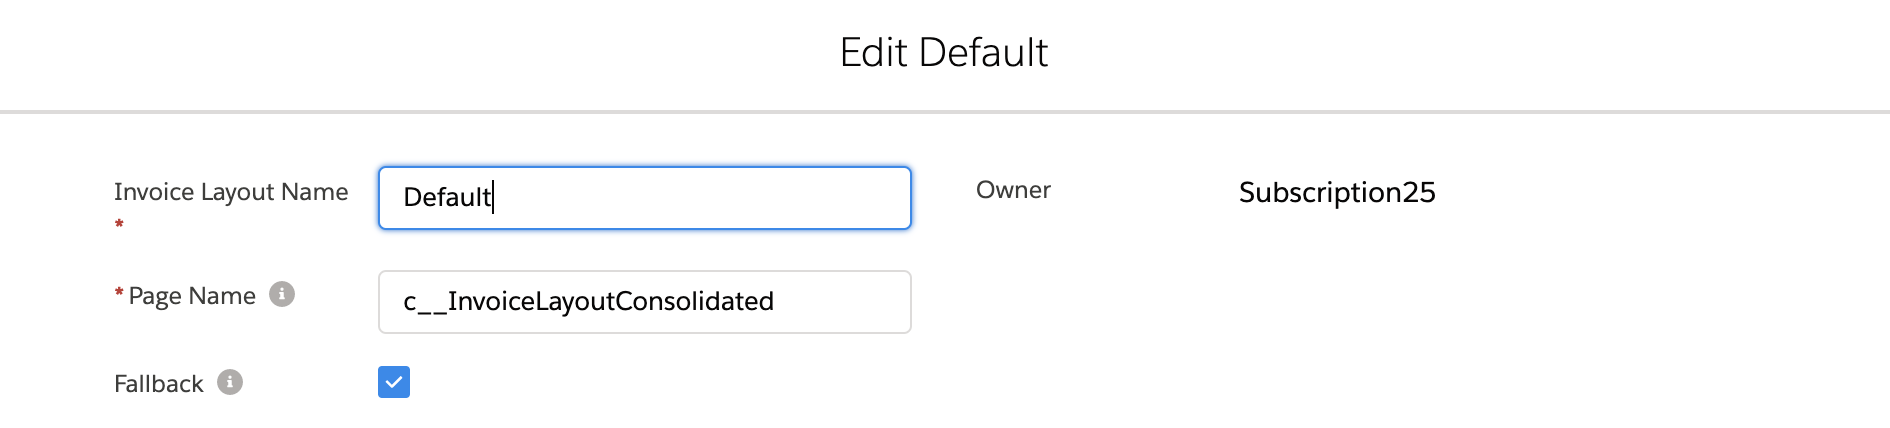Click the Subscription25 owner value
Image resolution: width=1890 pixels, height=428 pixels.
[1337, 192]
